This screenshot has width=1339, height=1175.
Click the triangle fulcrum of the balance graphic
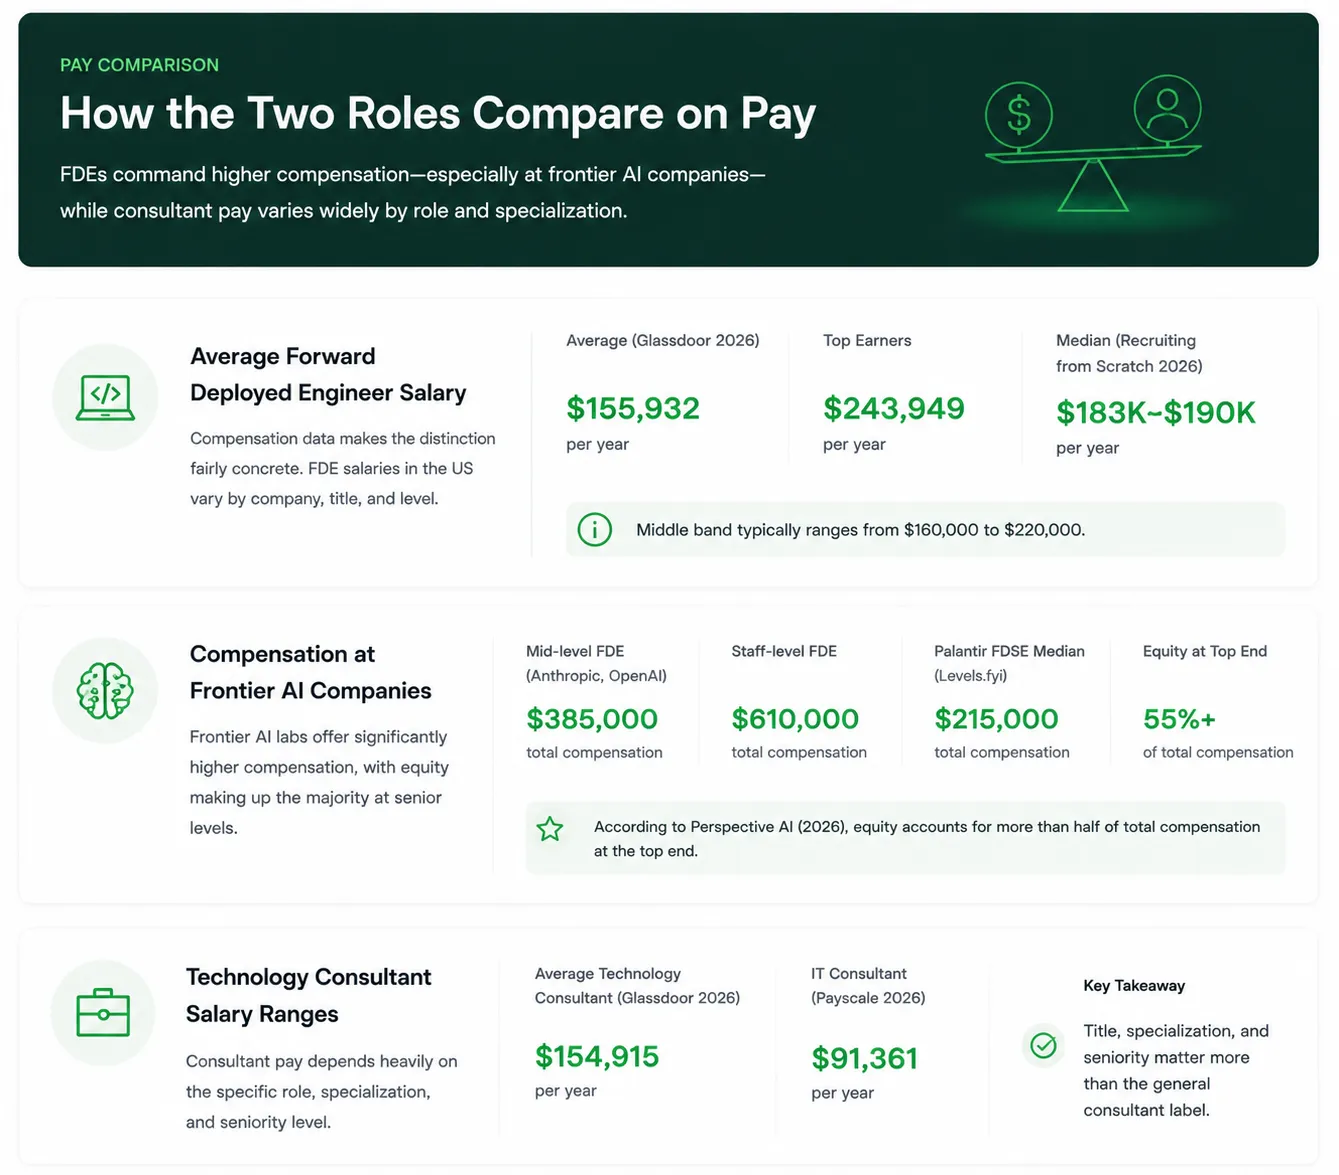coord(1093,185)
